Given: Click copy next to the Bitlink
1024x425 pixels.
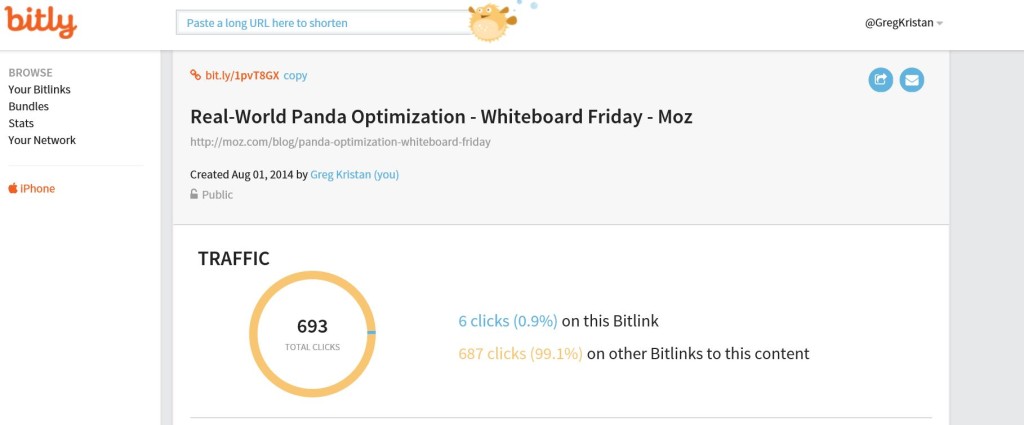Looking at the screenshot, I should [295, 75].
